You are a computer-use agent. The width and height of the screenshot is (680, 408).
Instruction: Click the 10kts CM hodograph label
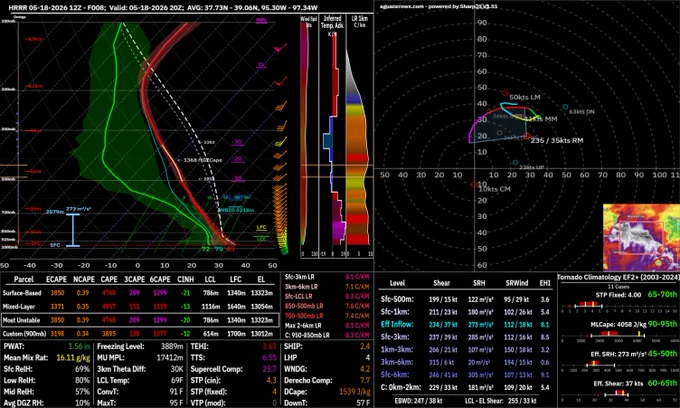pyautogui.click(x=494, y=189)
